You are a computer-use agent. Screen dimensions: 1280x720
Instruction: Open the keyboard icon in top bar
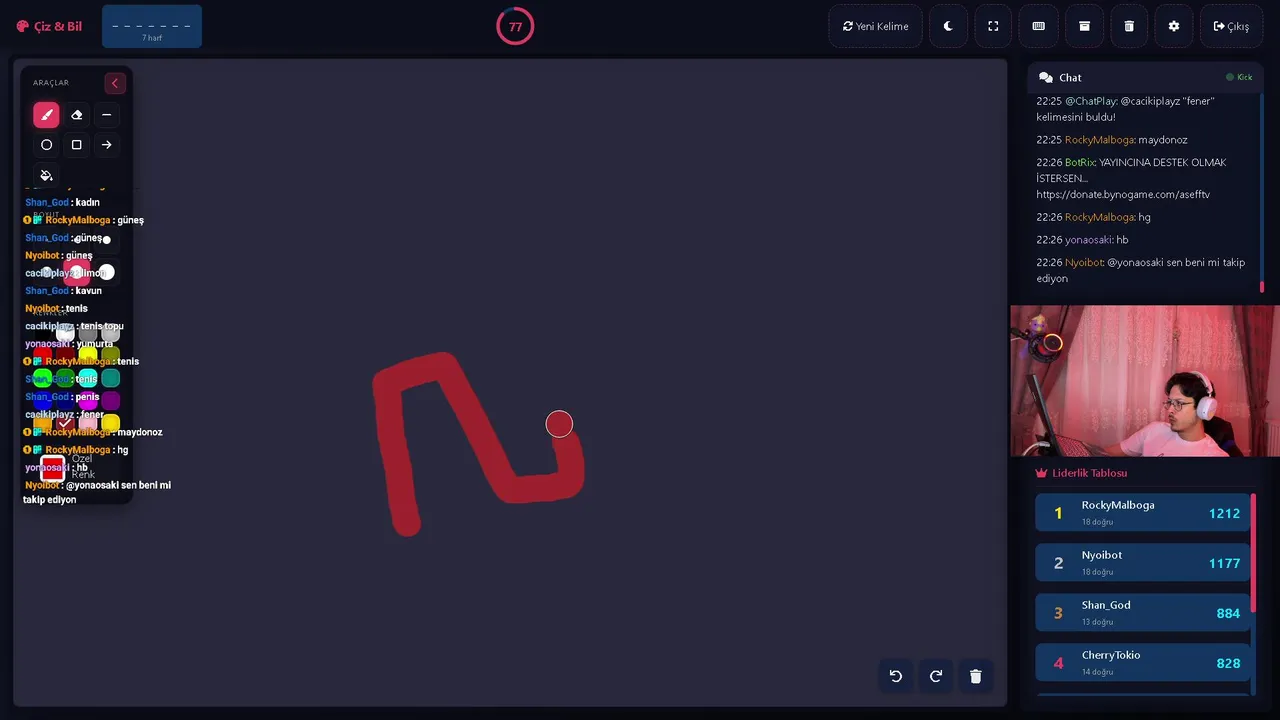pos(1038,26)
